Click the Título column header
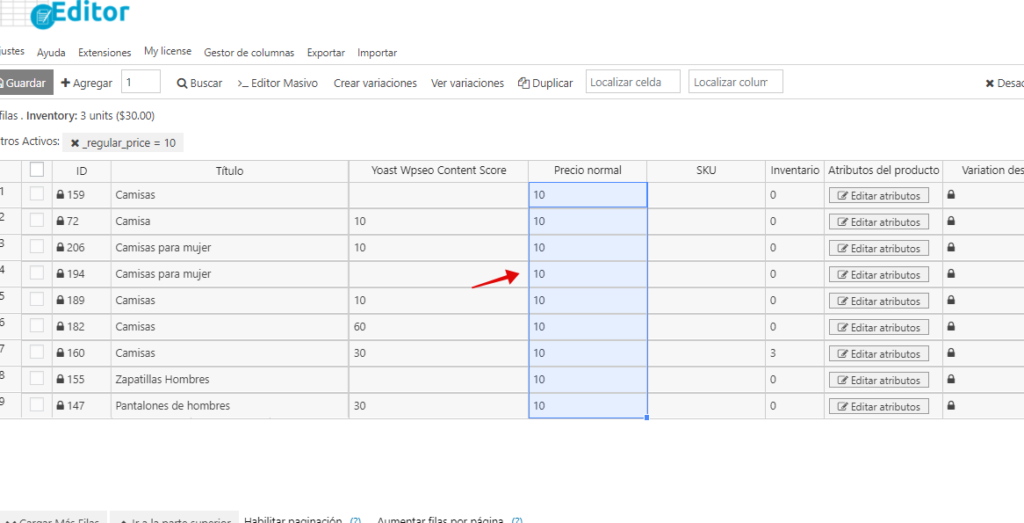Screen dimensions: 1024x523 point(230,171)
